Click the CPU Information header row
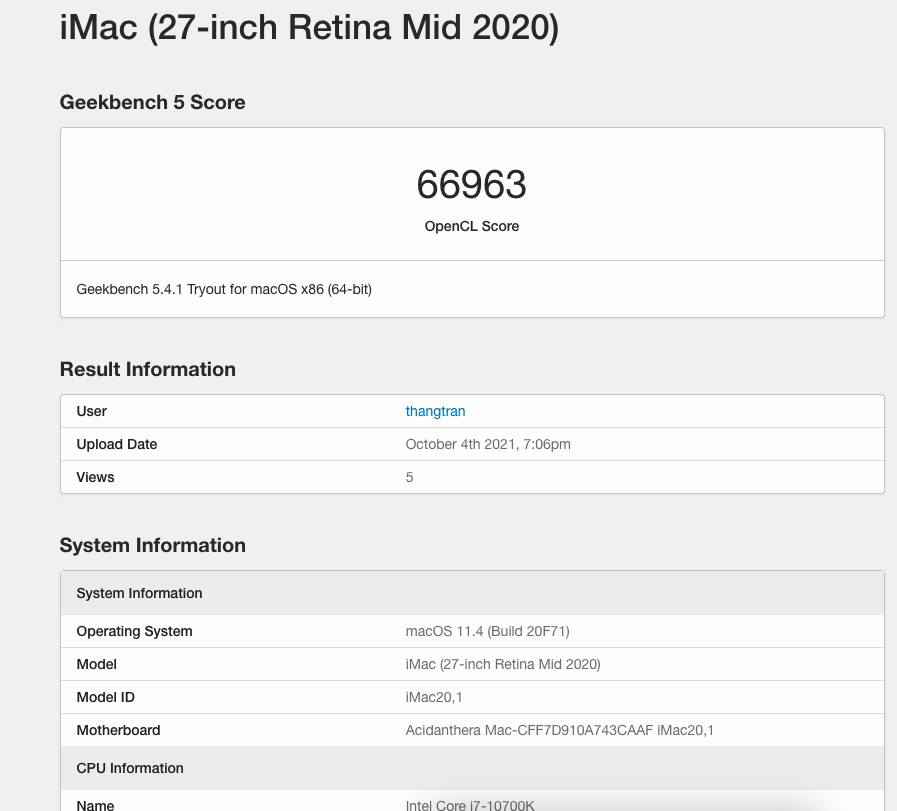Viewport: 897px width, 811px height. 472,768
